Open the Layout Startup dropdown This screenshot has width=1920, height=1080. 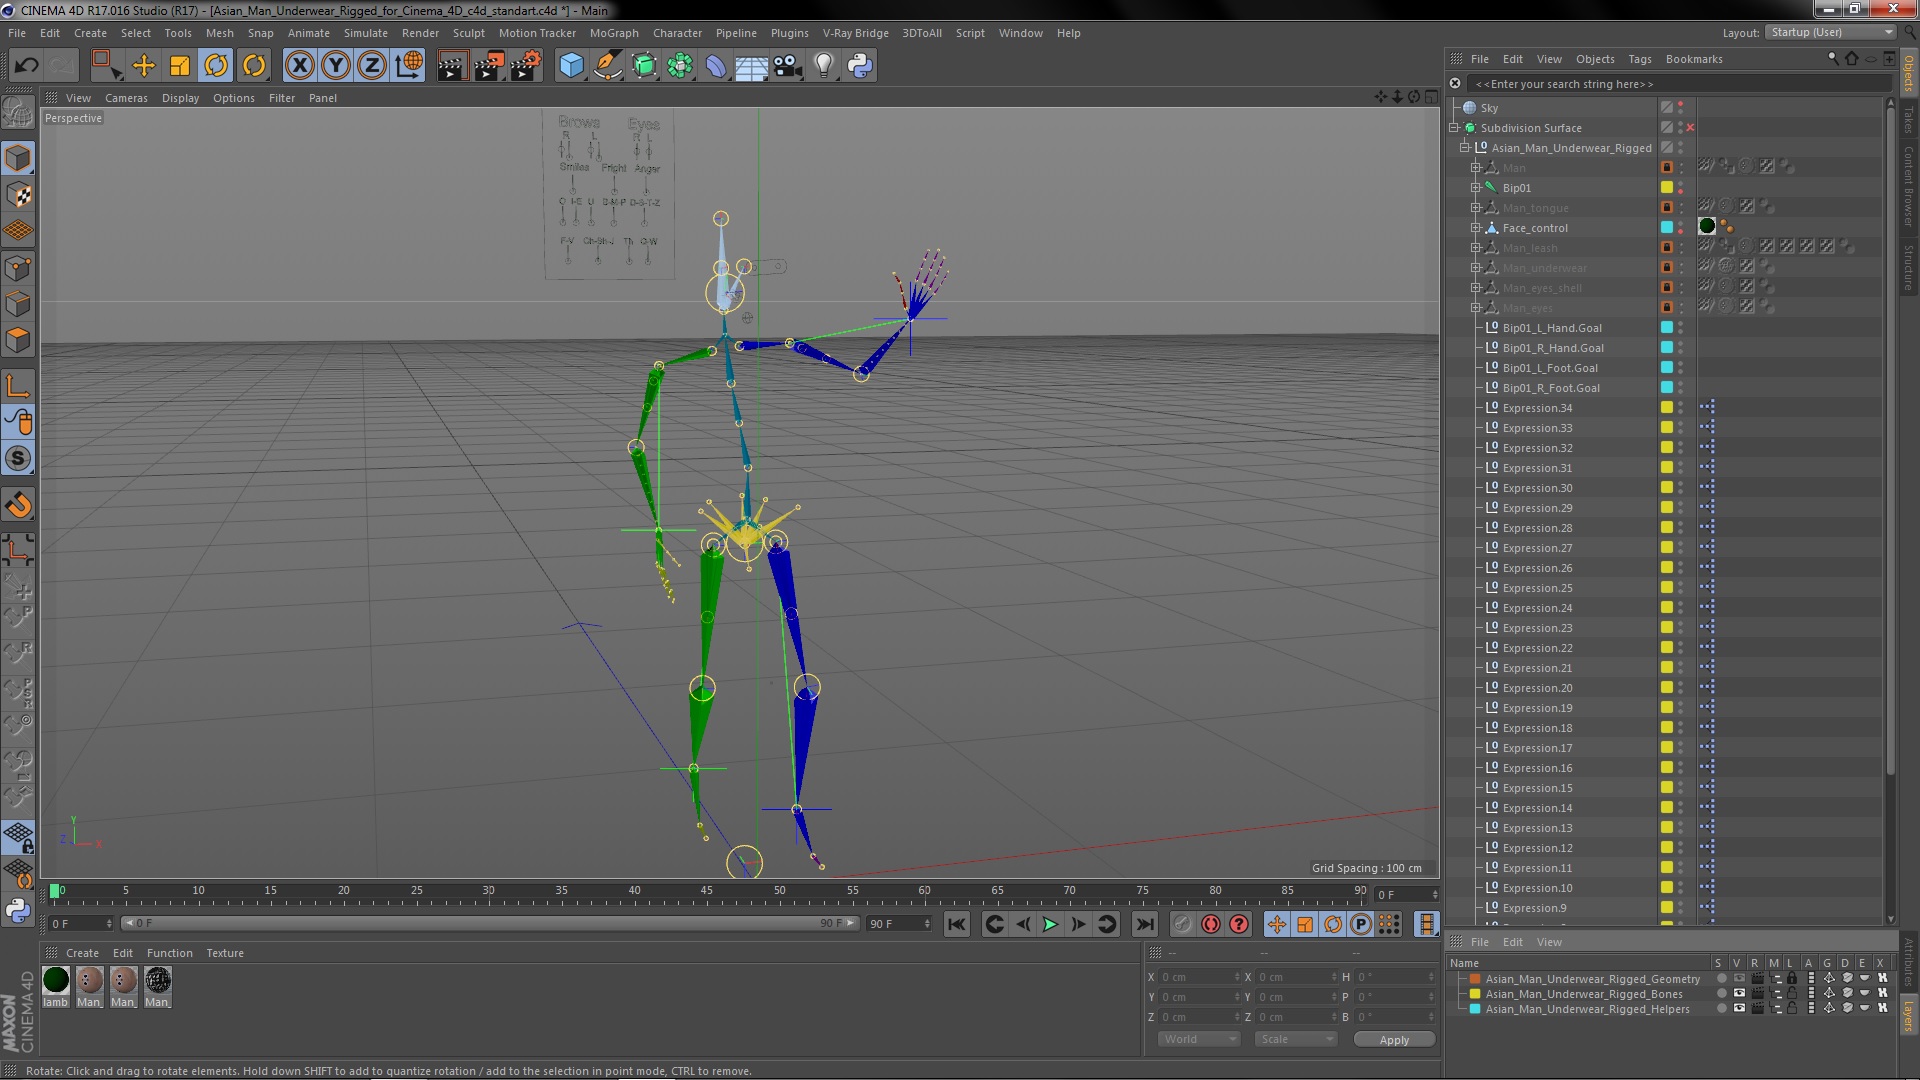1830,32
